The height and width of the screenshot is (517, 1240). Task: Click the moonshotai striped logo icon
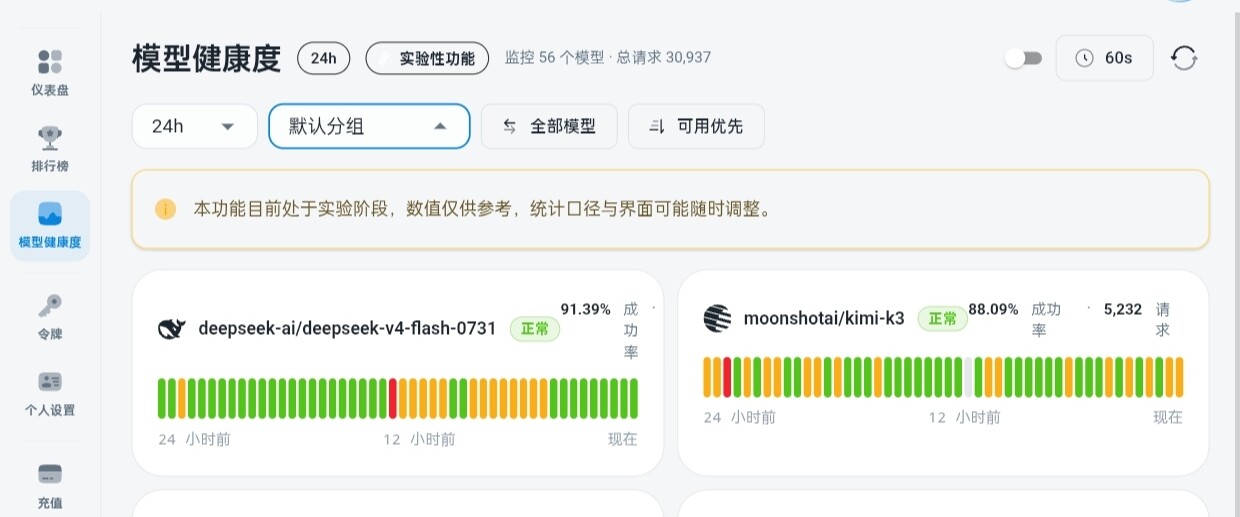(x=717, y=318)
